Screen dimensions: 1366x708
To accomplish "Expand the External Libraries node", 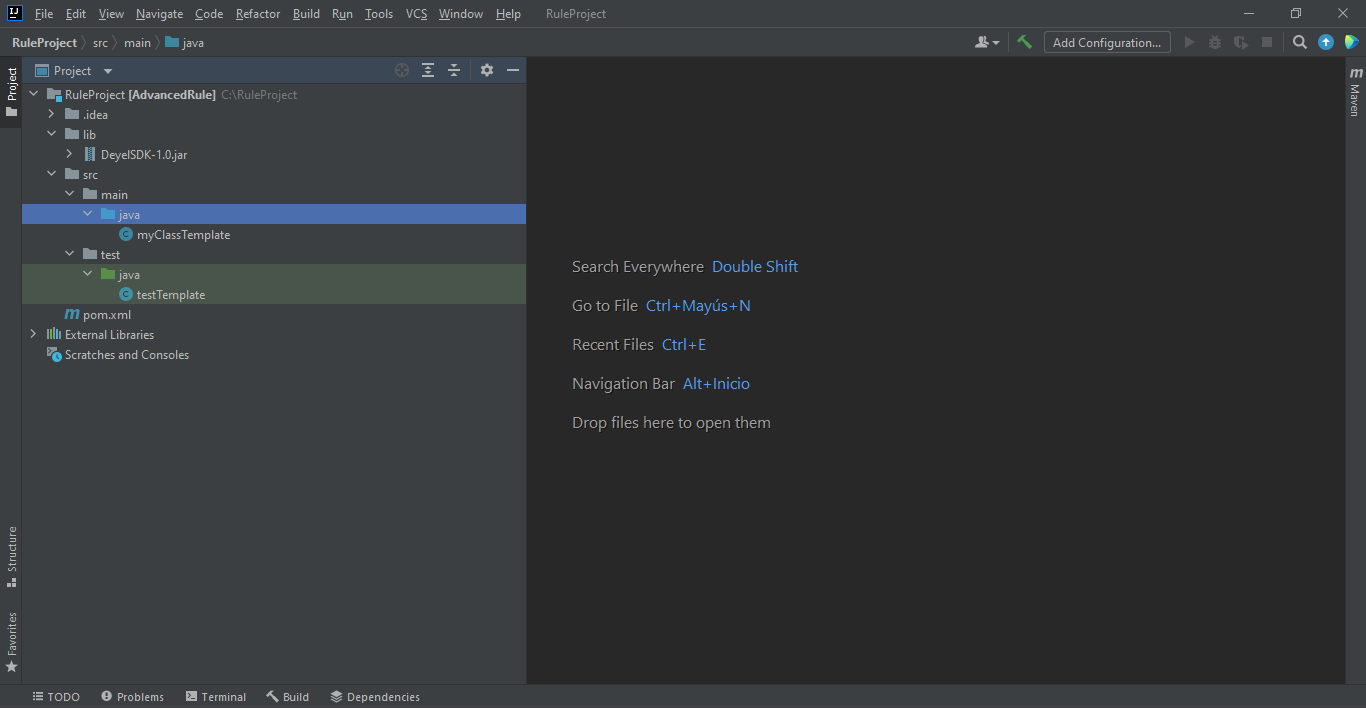I will coord(34,335).
